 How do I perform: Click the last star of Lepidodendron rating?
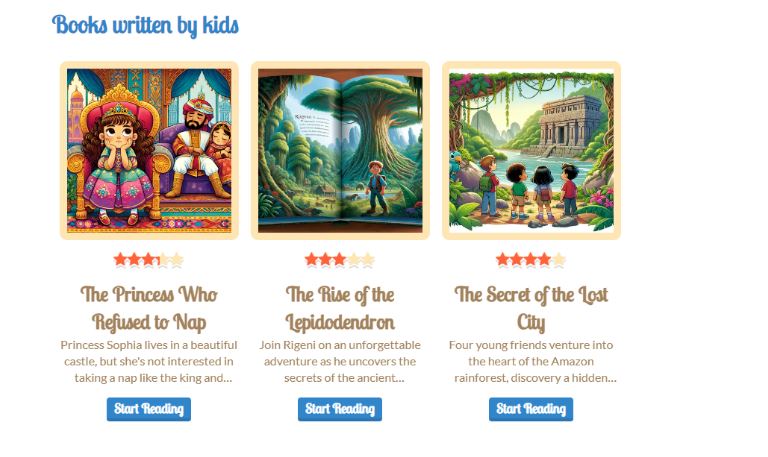coord(367,259)
